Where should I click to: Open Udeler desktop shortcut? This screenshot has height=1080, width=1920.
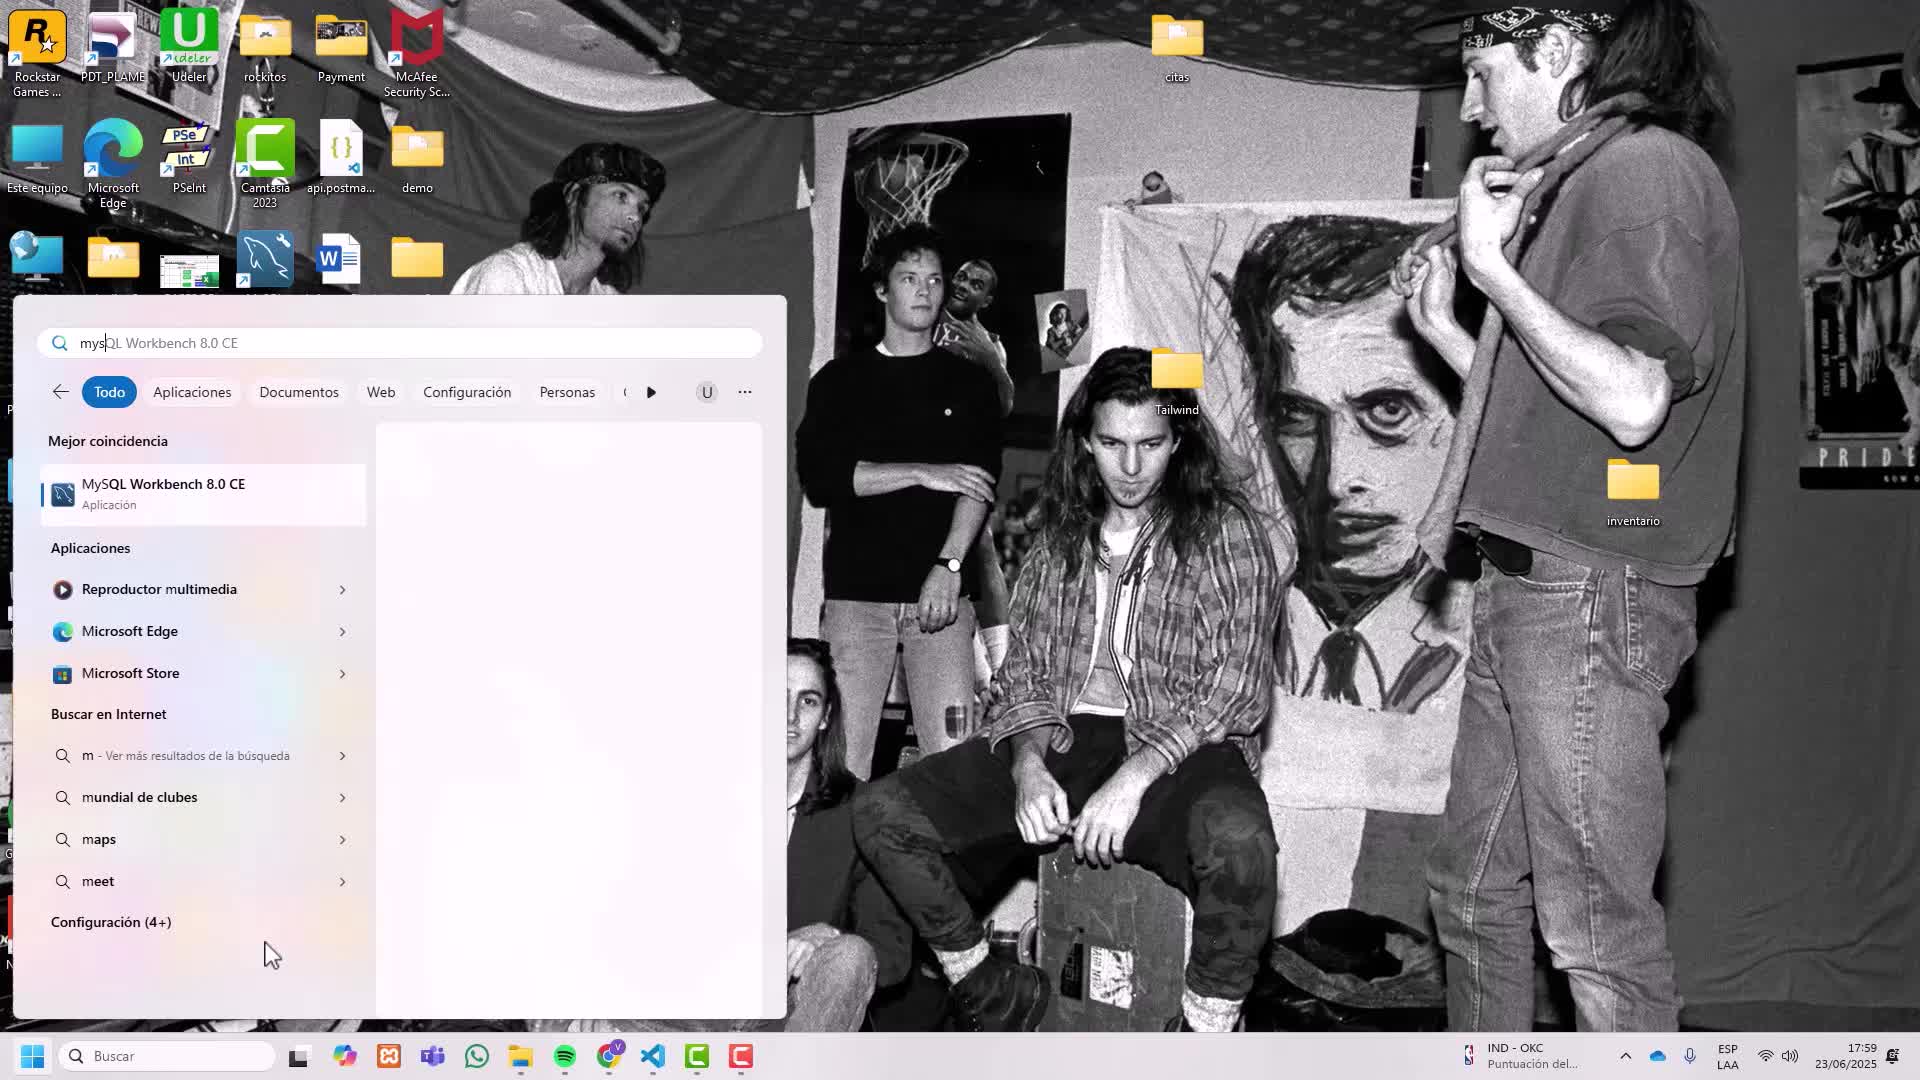(189, 46)
